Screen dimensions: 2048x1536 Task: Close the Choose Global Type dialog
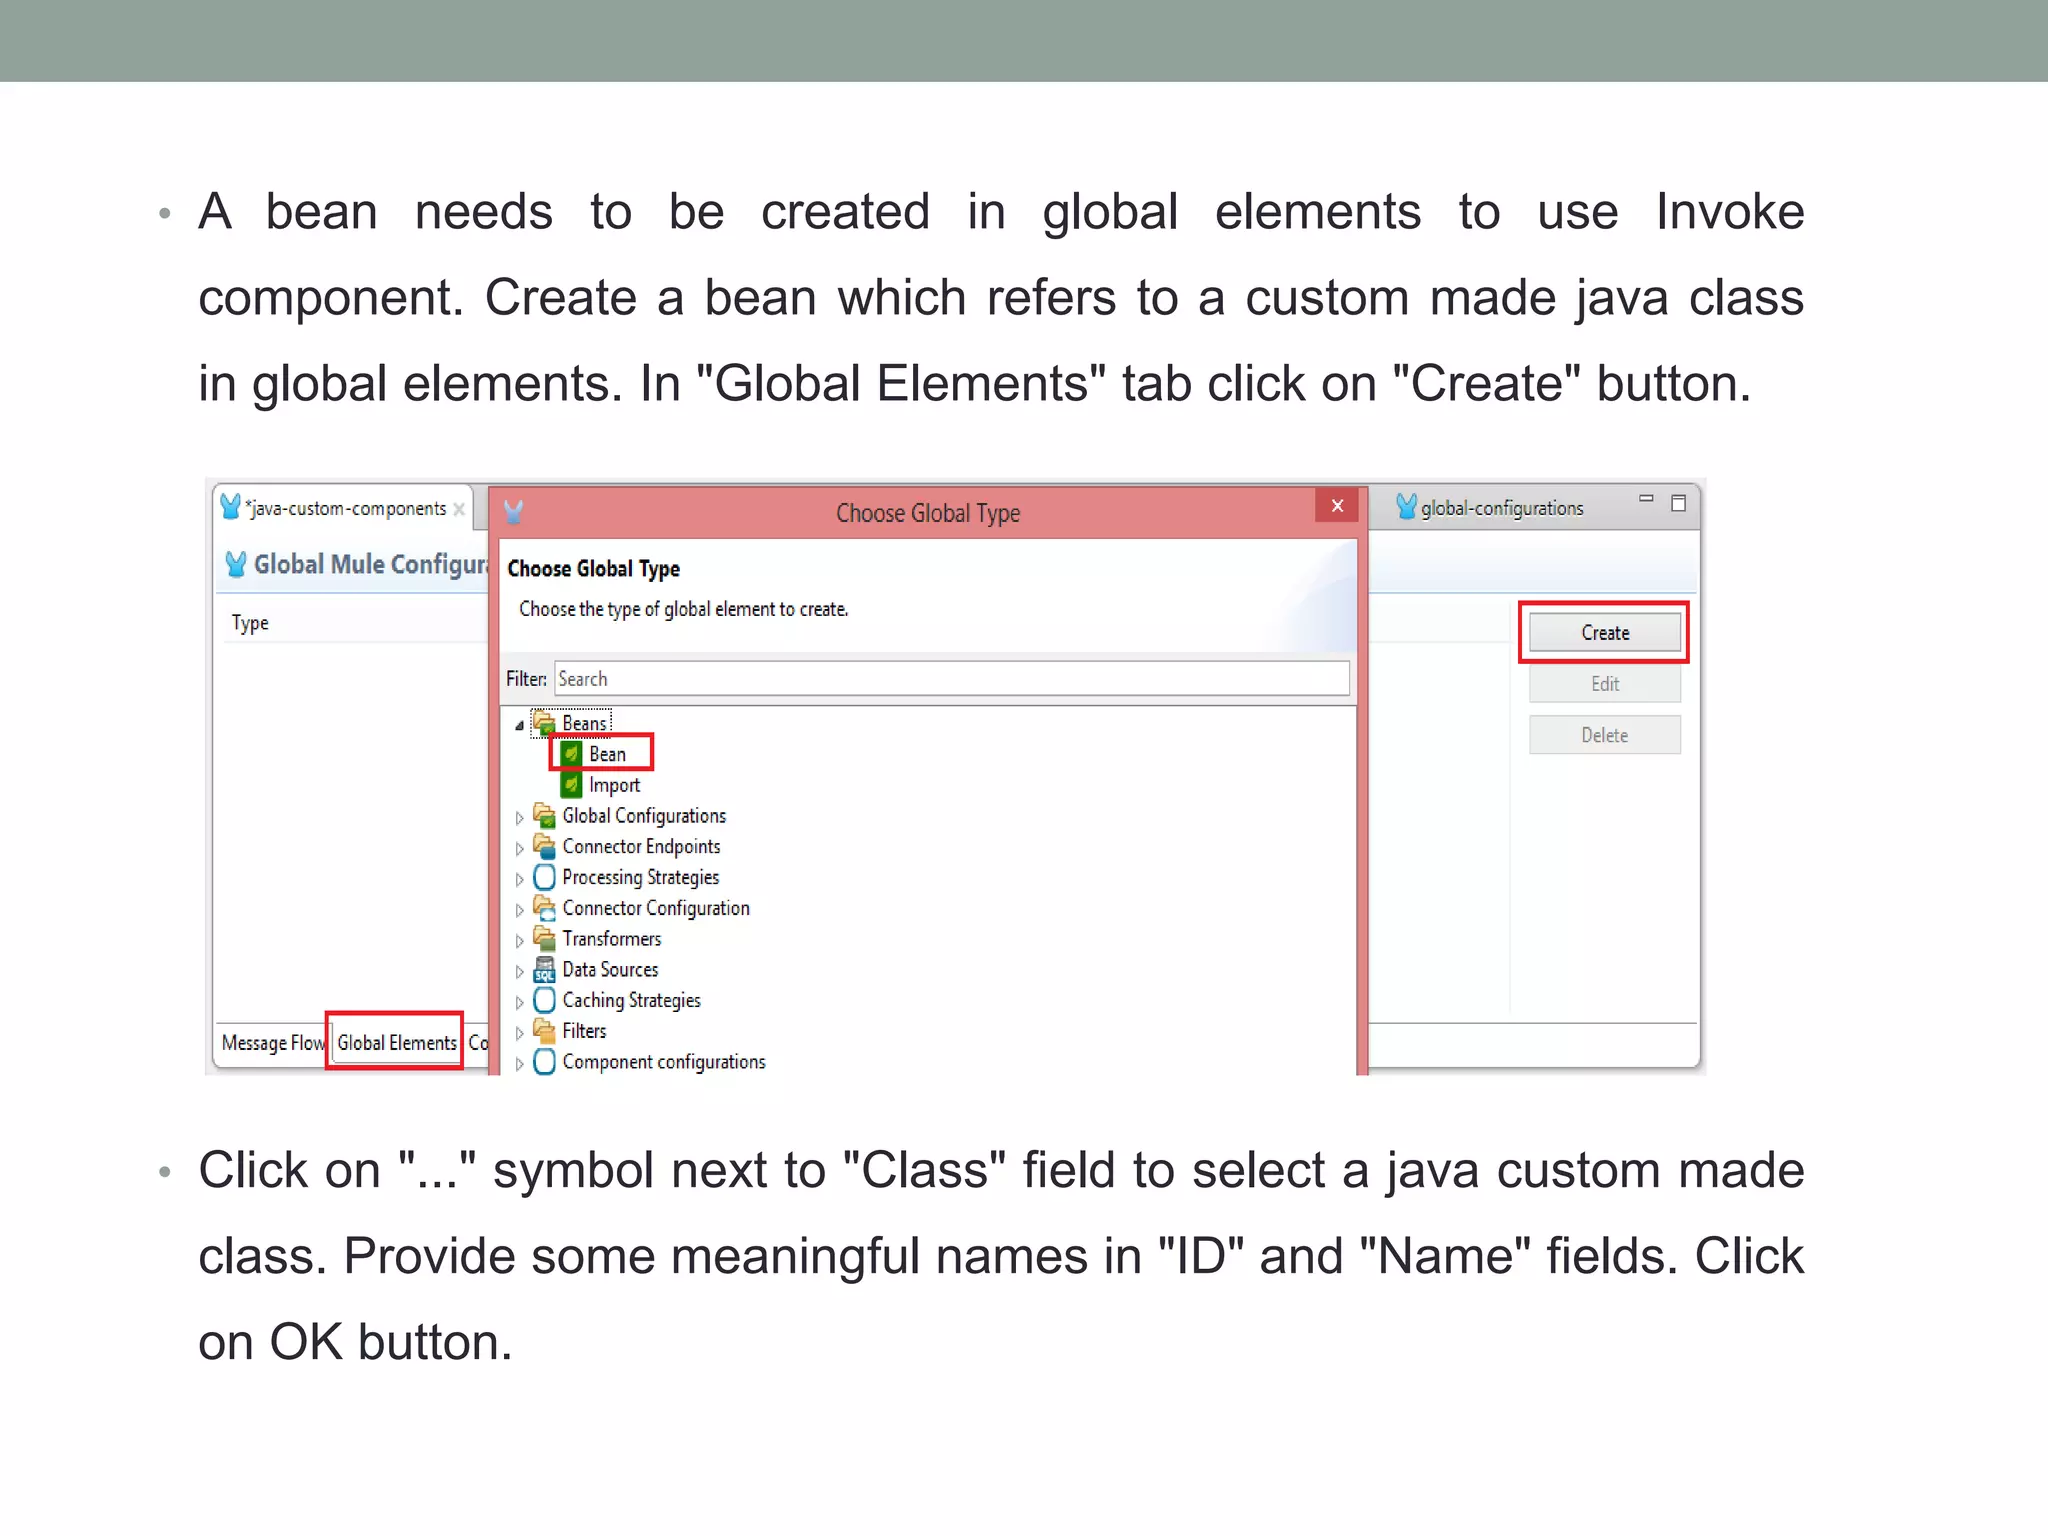pos(1337,506)
